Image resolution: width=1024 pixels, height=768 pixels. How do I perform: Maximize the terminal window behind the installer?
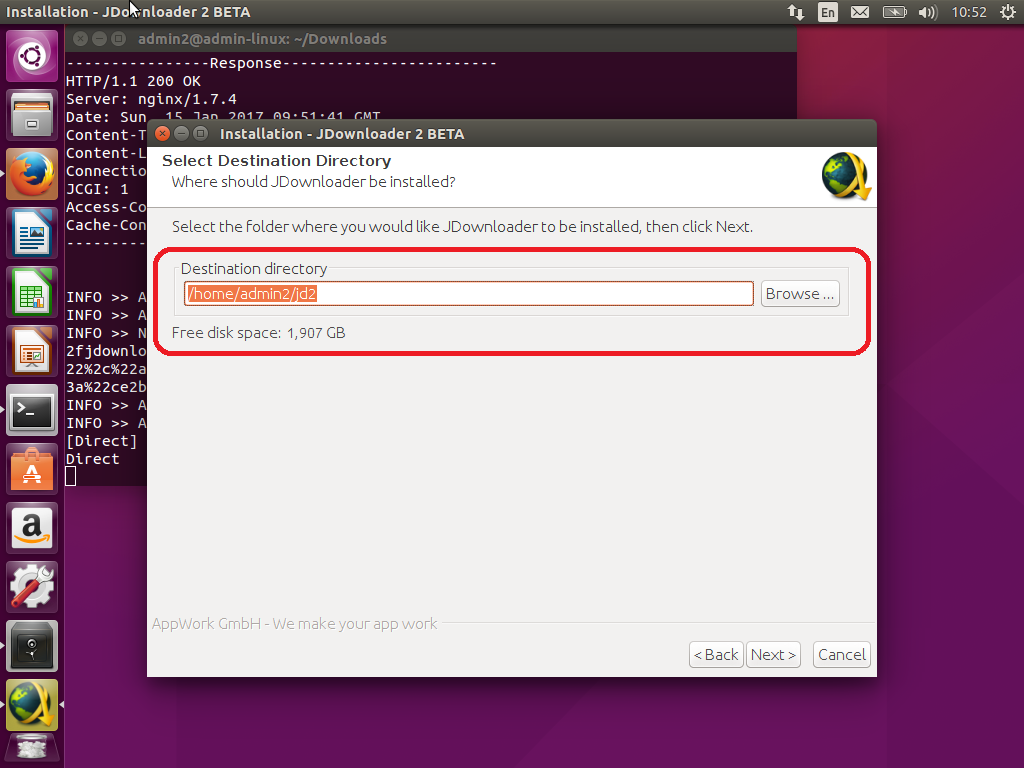(118, 39)
